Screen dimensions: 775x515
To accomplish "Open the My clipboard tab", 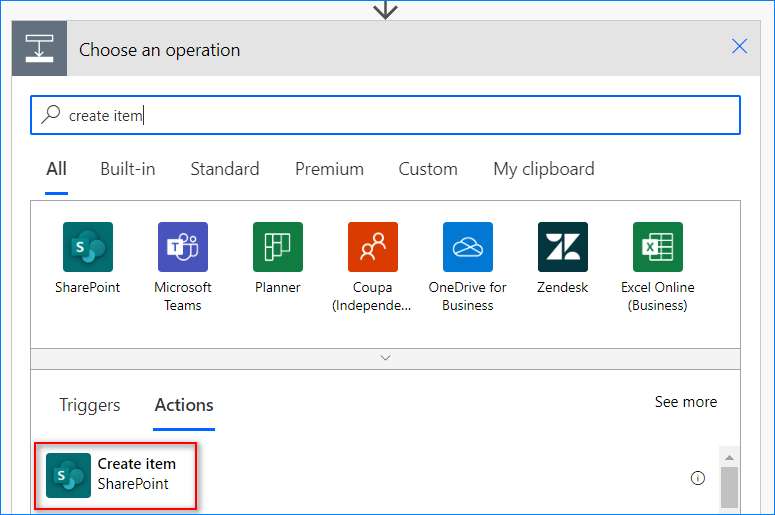I will [544, 169].
